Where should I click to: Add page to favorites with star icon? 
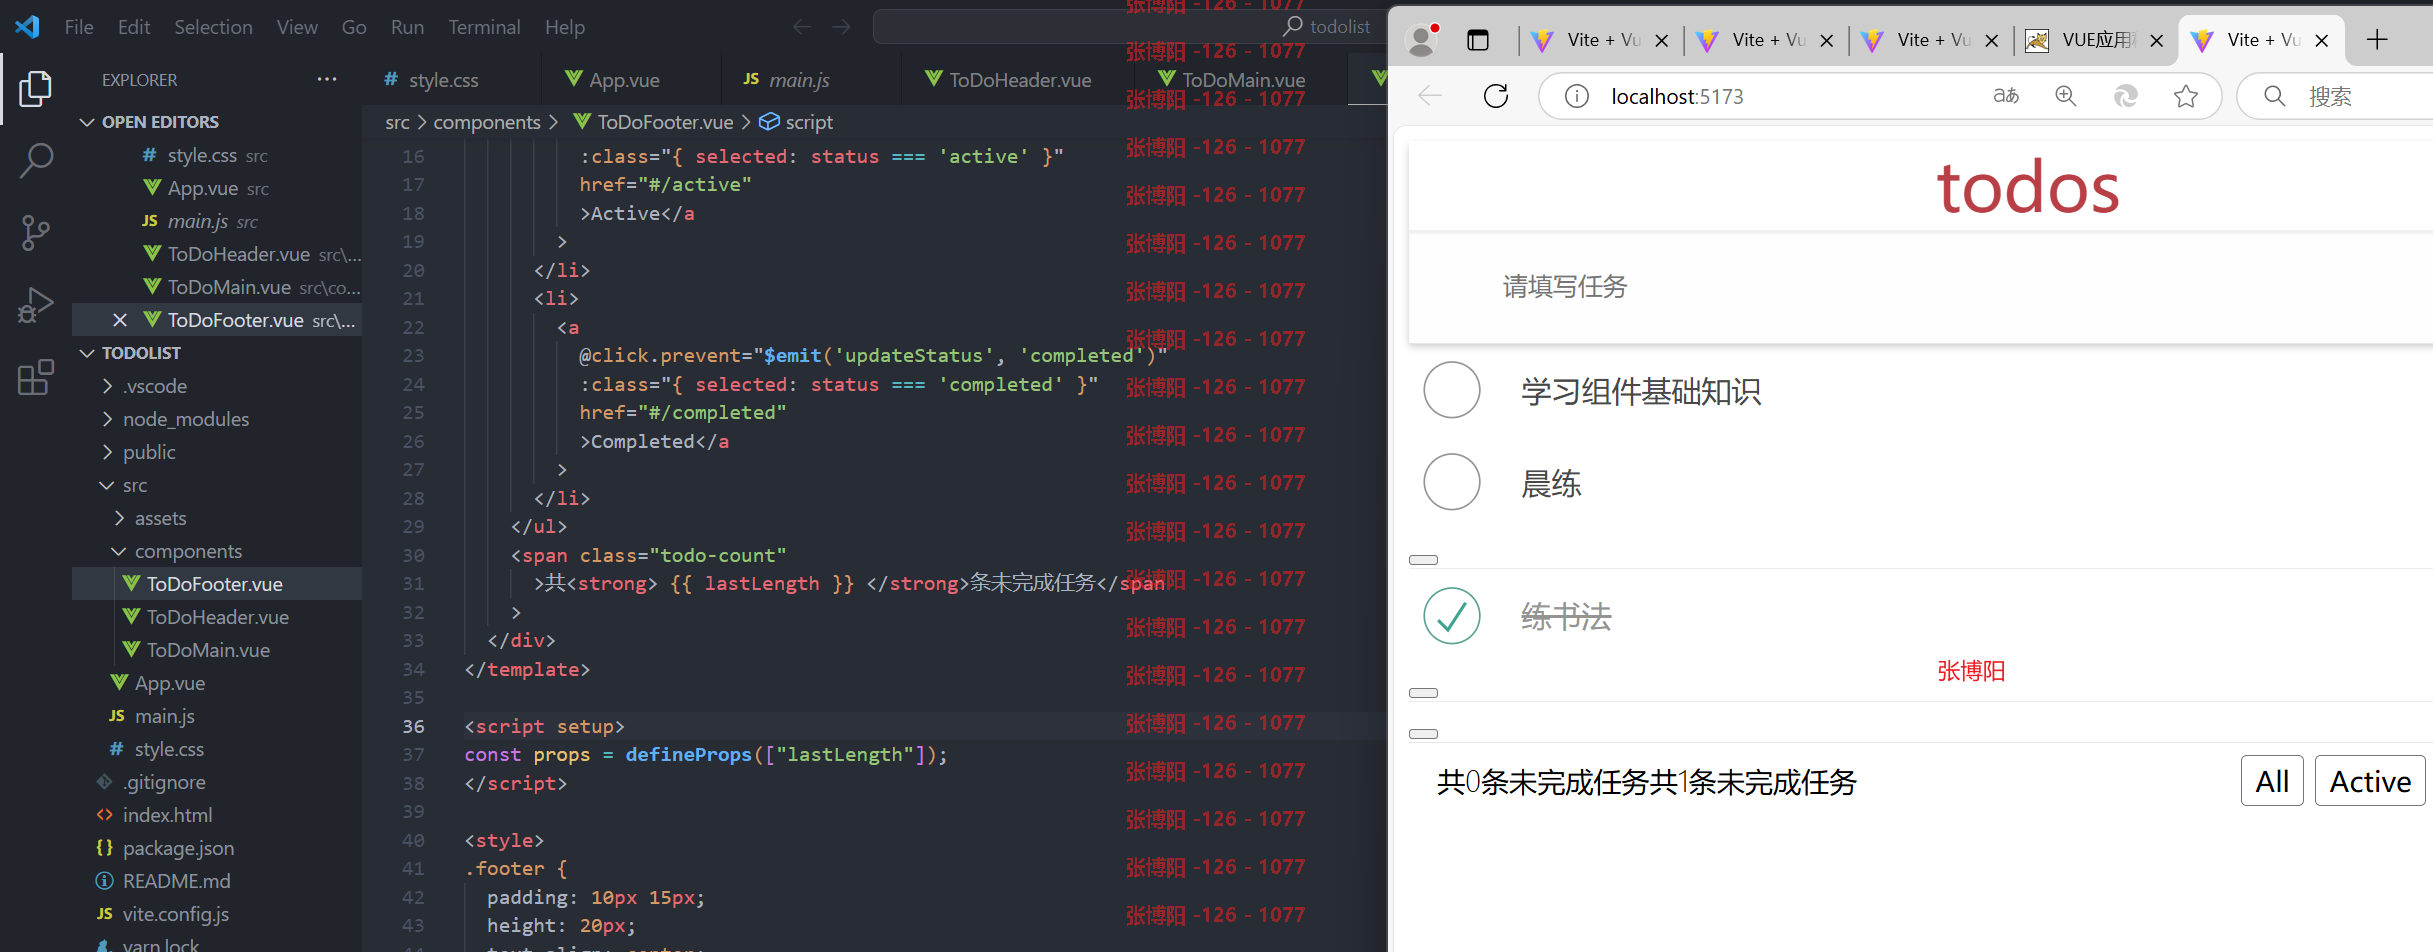[2186, 96]
